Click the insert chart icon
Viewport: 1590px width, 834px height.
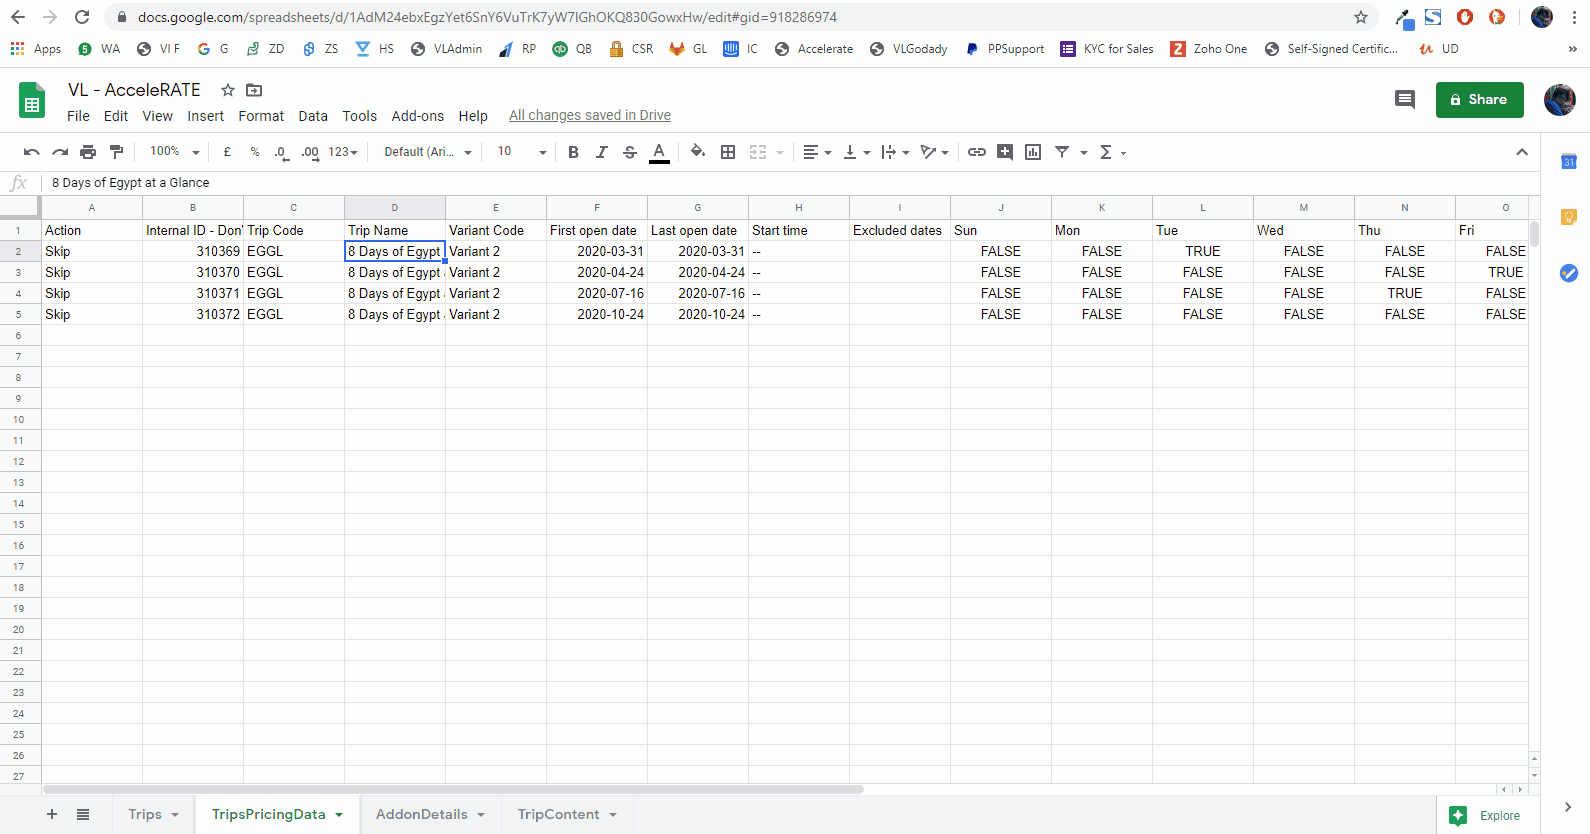tap(1033, 152)
